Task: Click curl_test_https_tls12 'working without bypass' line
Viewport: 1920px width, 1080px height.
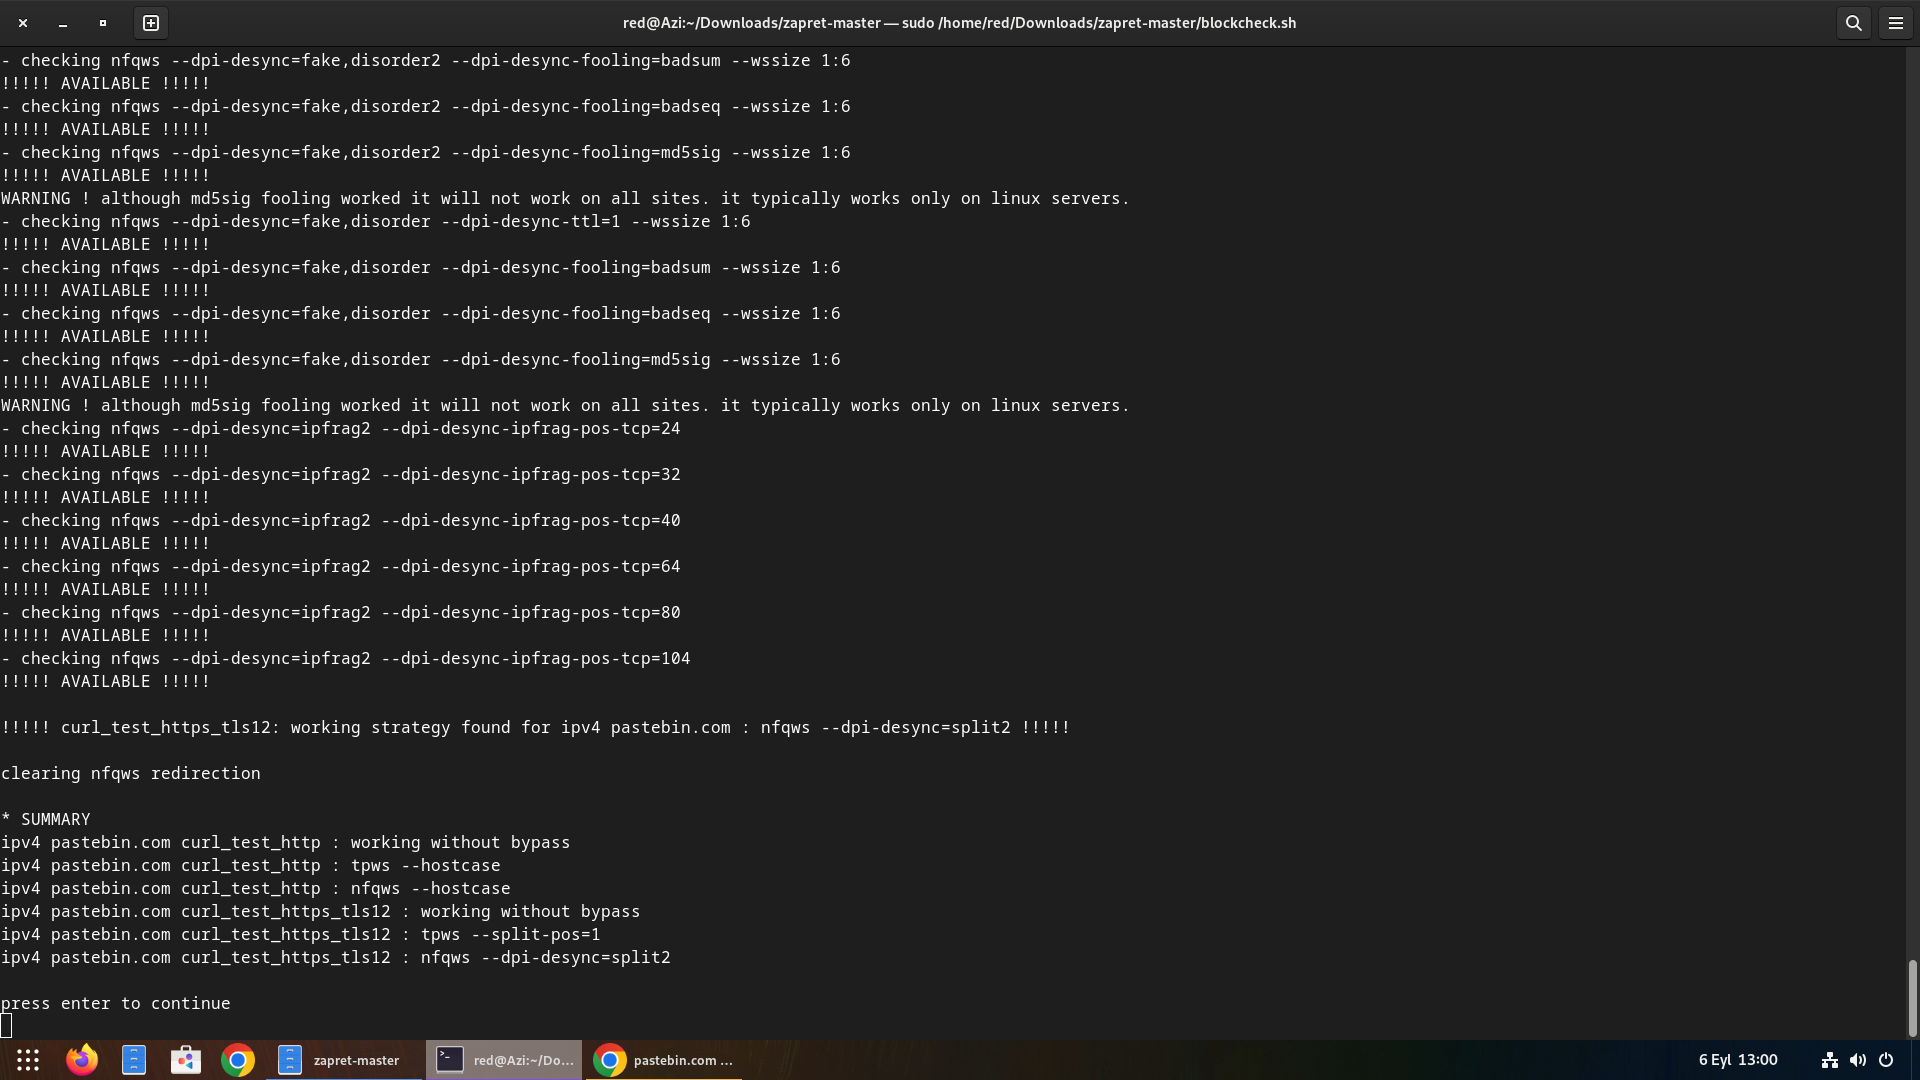Action: click(321, 911)
